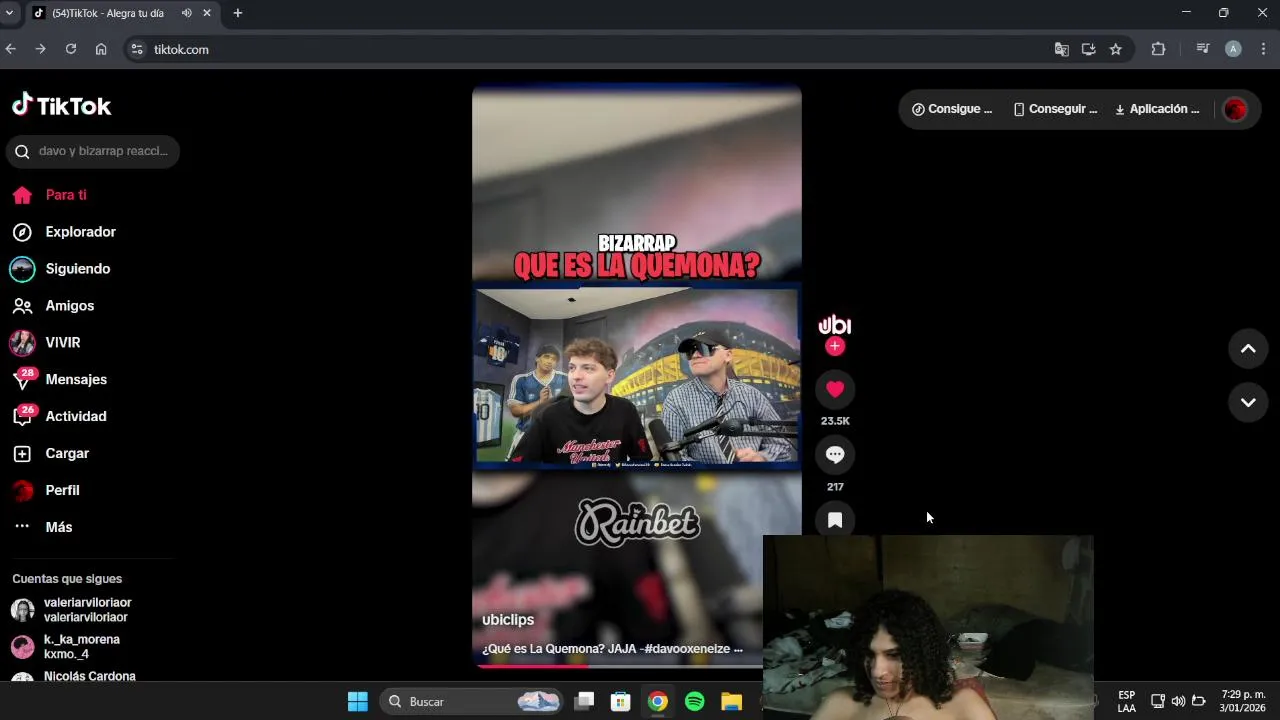
Task: Open Mensajes inbox
Action: [x=60, y=380]
